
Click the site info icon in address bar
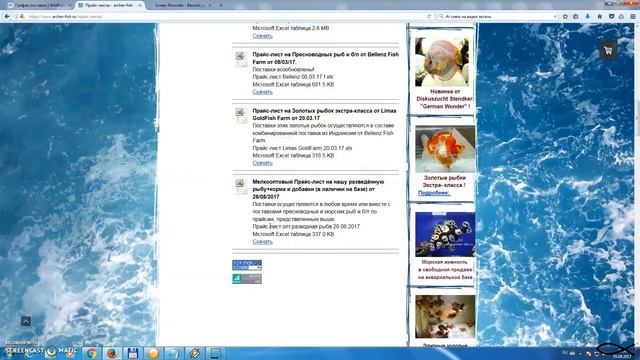16,16
